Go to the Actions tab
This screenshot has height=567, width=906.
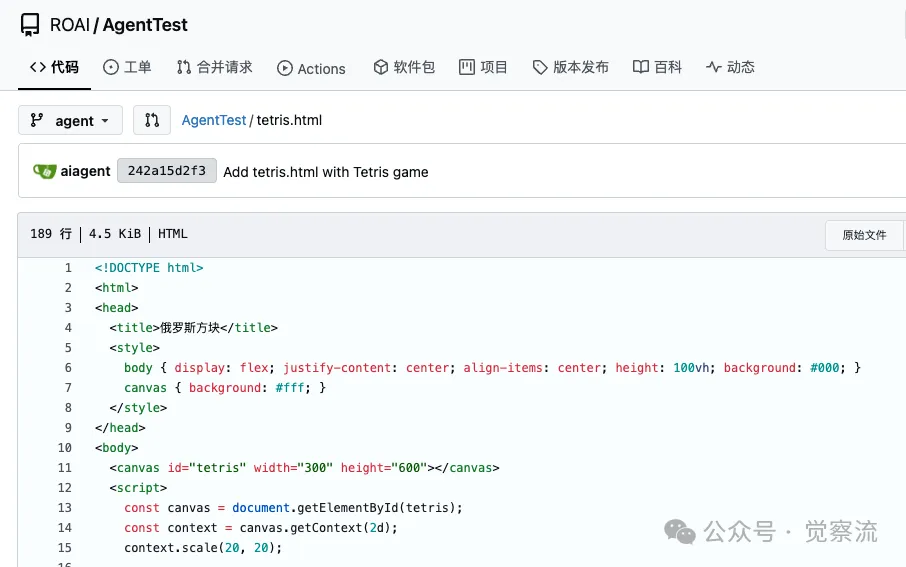[x=311, y=68]
